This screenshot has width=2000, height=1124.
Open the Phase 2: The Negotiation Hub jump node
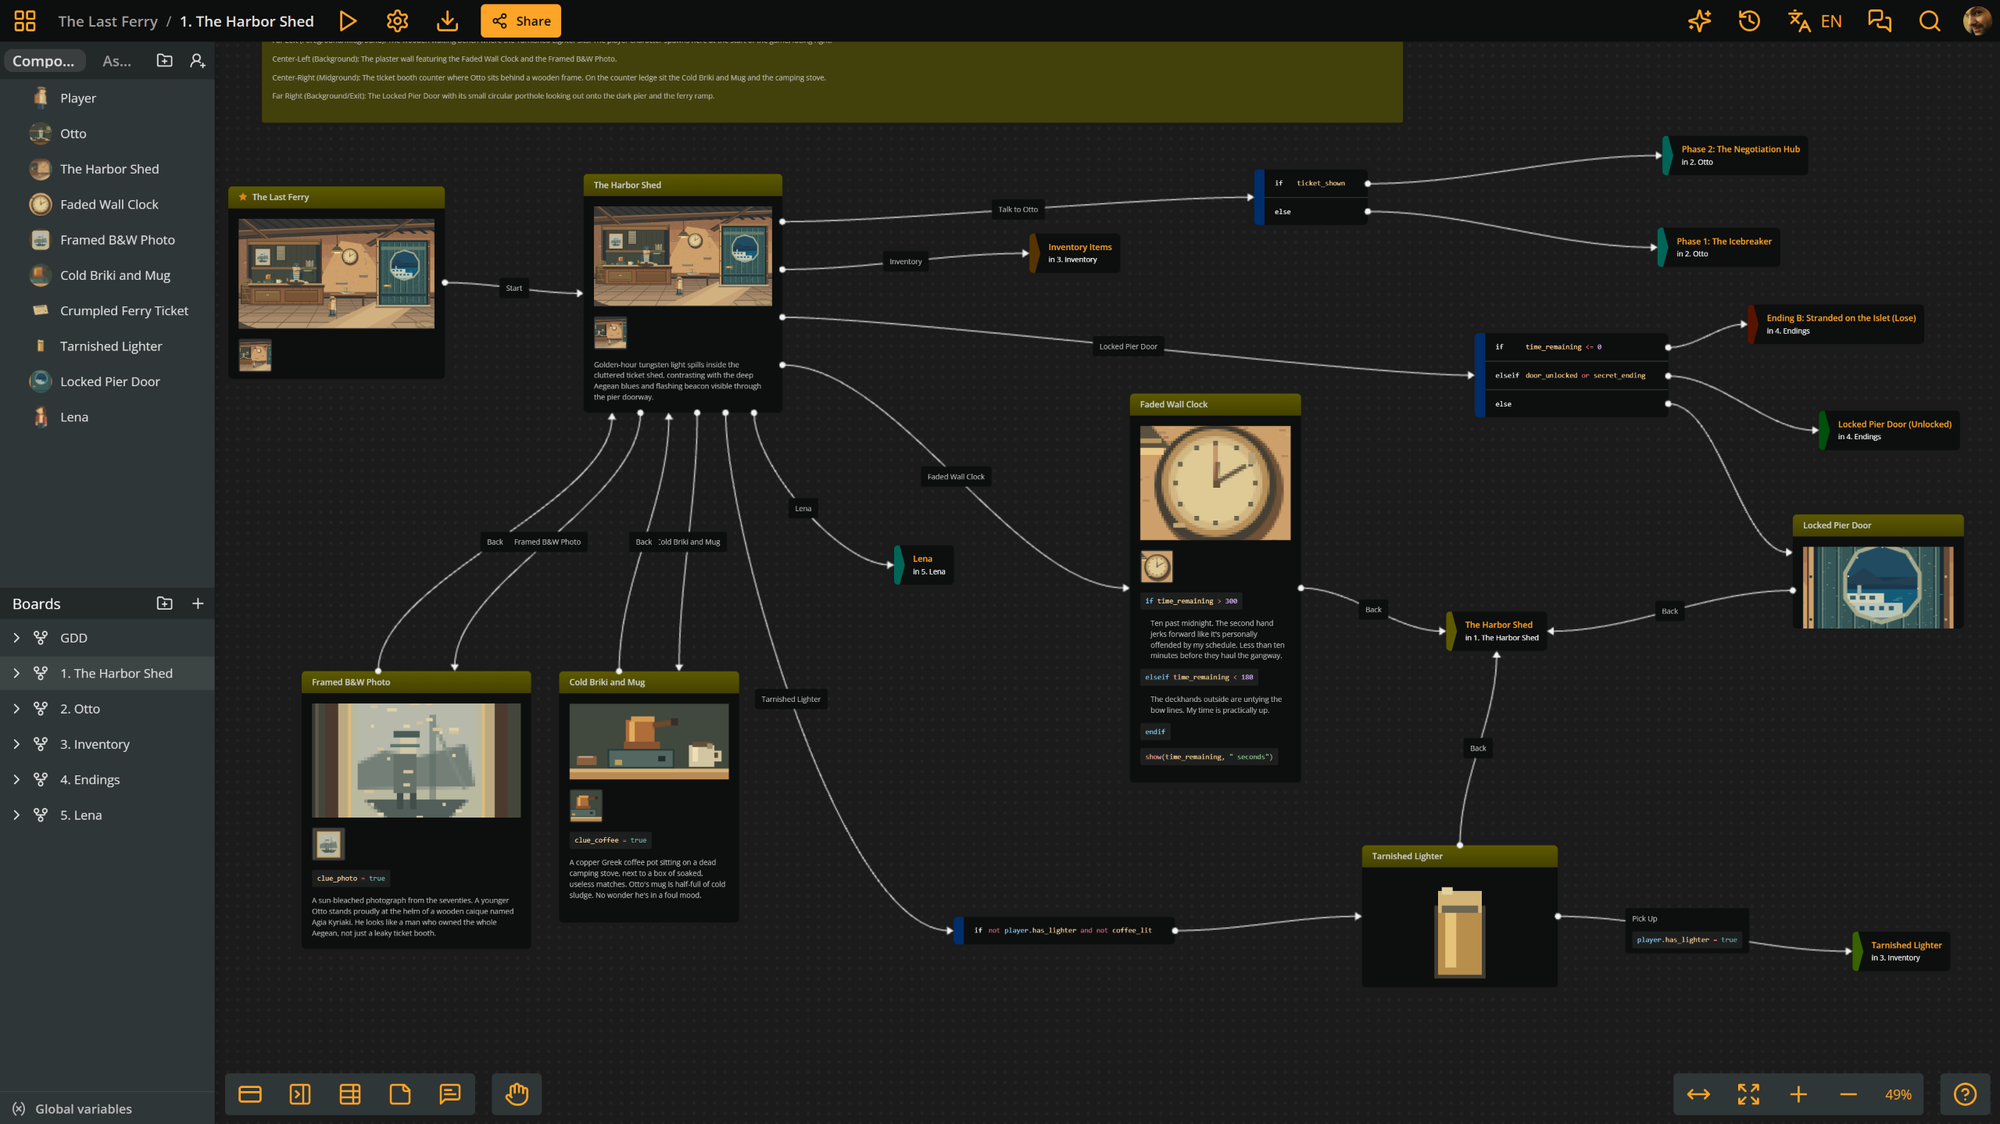(x=1735, y=155)
